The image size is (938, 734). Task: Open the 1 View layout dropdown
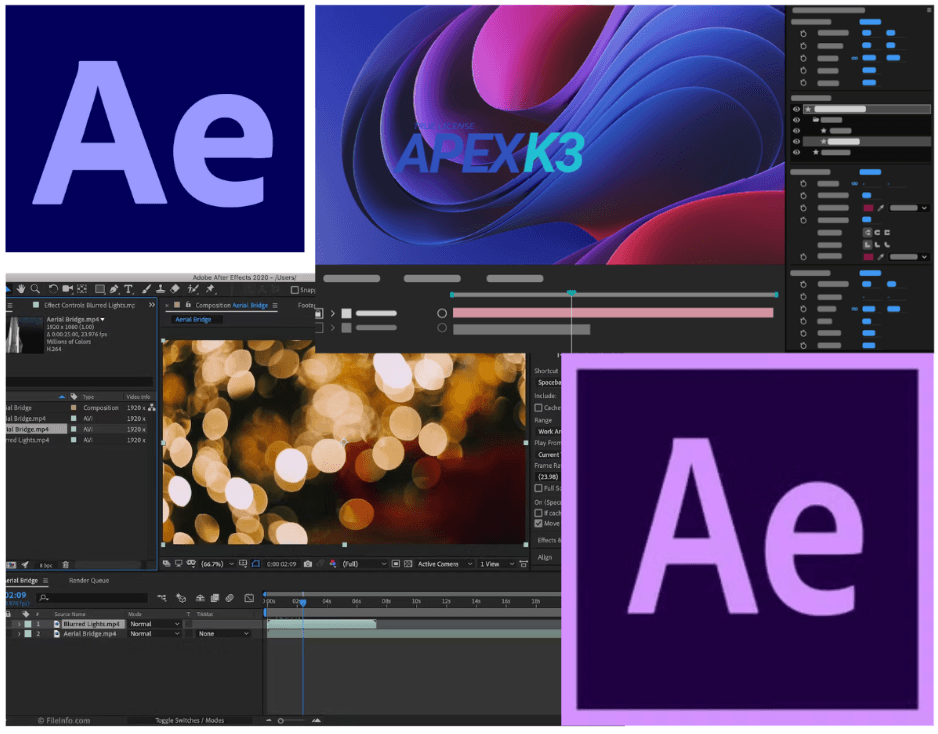coord(497,564)
